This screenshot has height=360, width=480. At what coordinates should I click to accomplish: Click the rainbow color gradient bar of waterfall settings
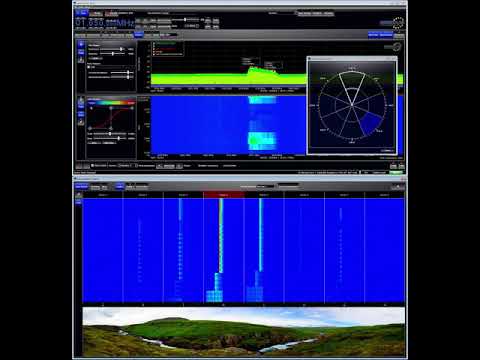tap(112, 103)
